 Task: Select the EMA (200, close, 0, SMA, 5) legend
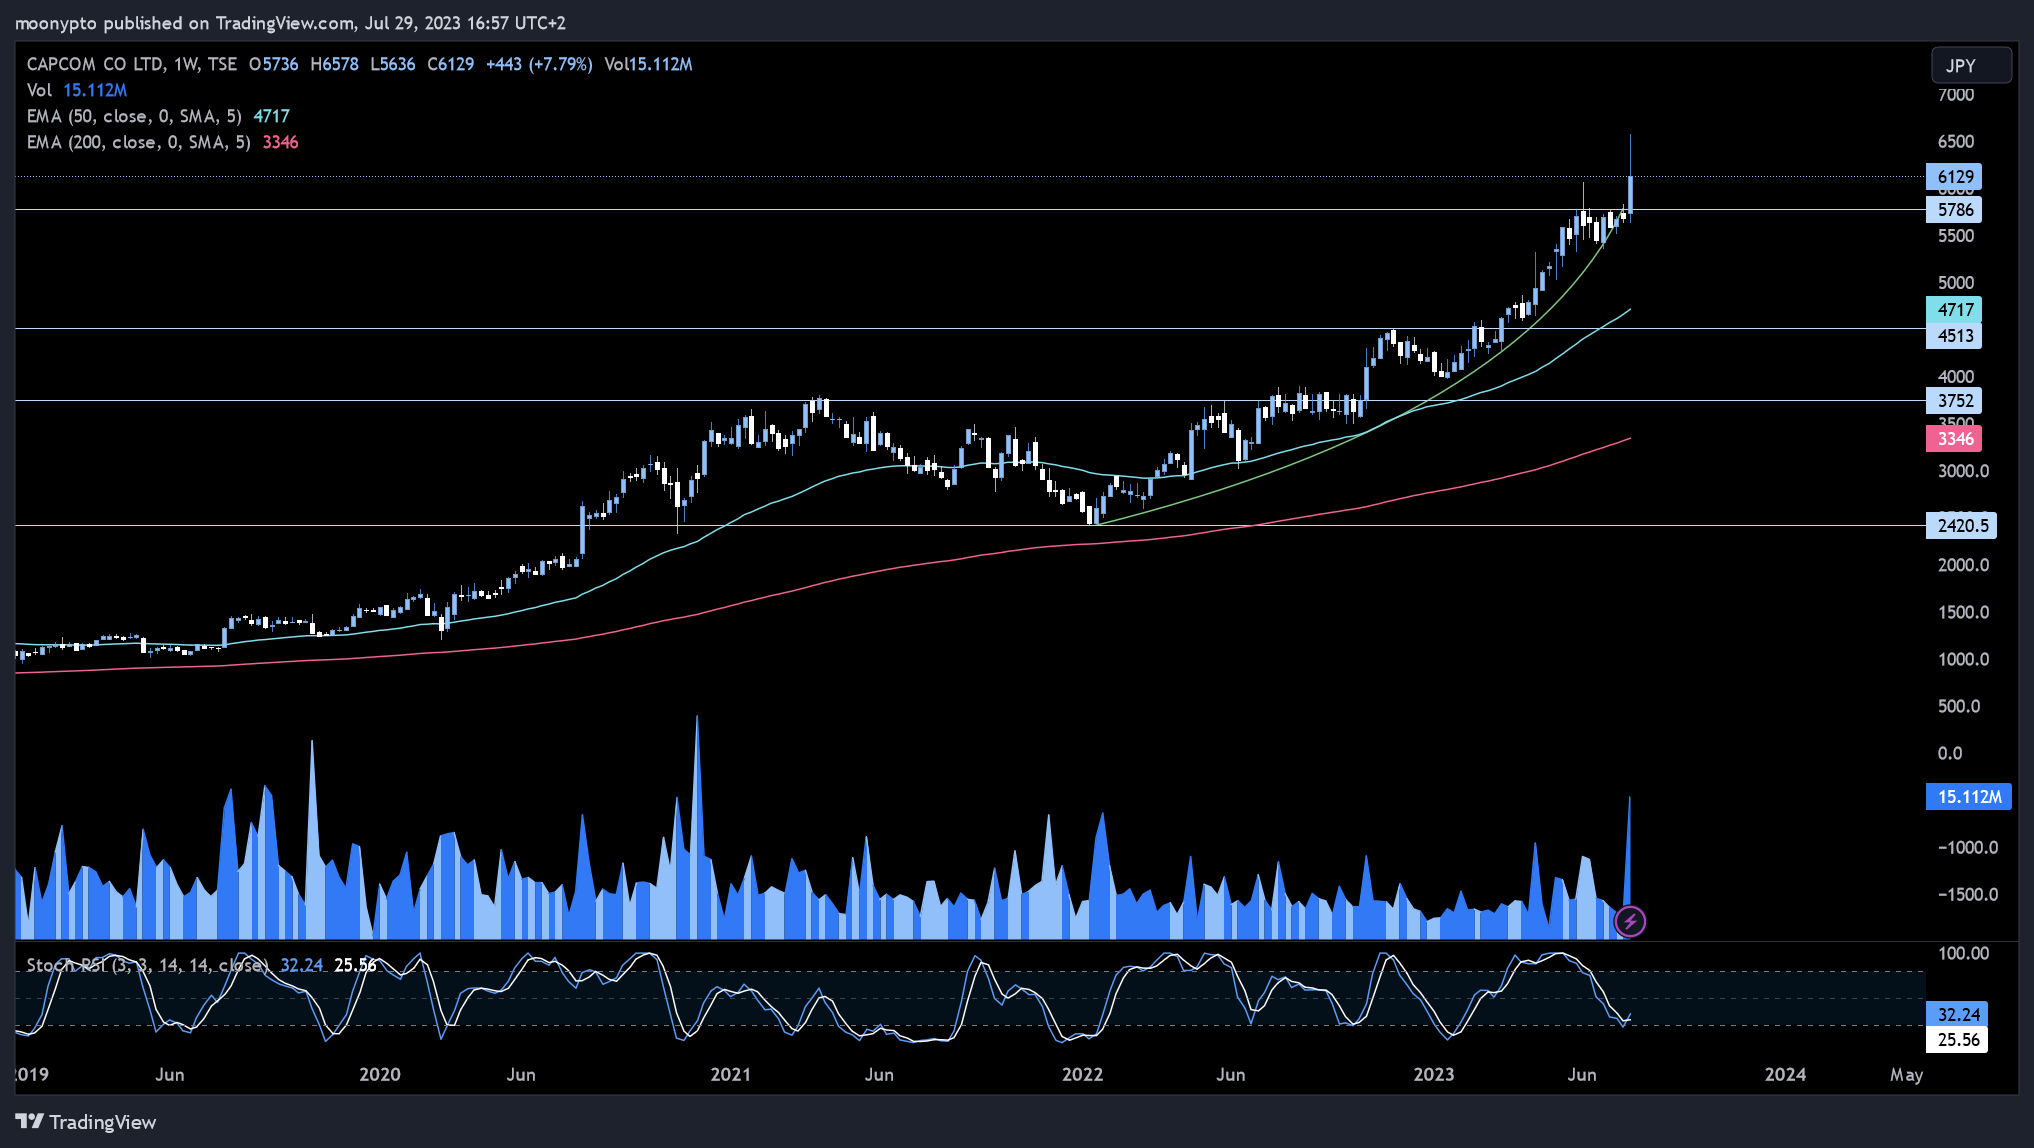(138, 142)
